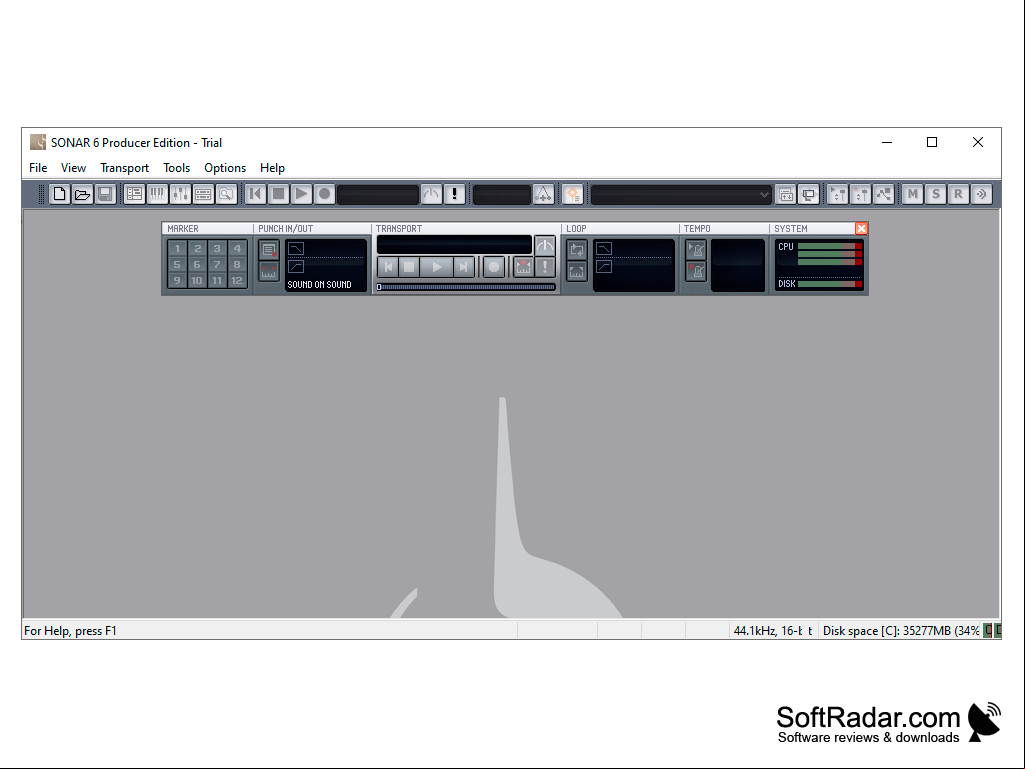
Task: Click the double-chevron button beside the R button
Action: pos(981,194)
